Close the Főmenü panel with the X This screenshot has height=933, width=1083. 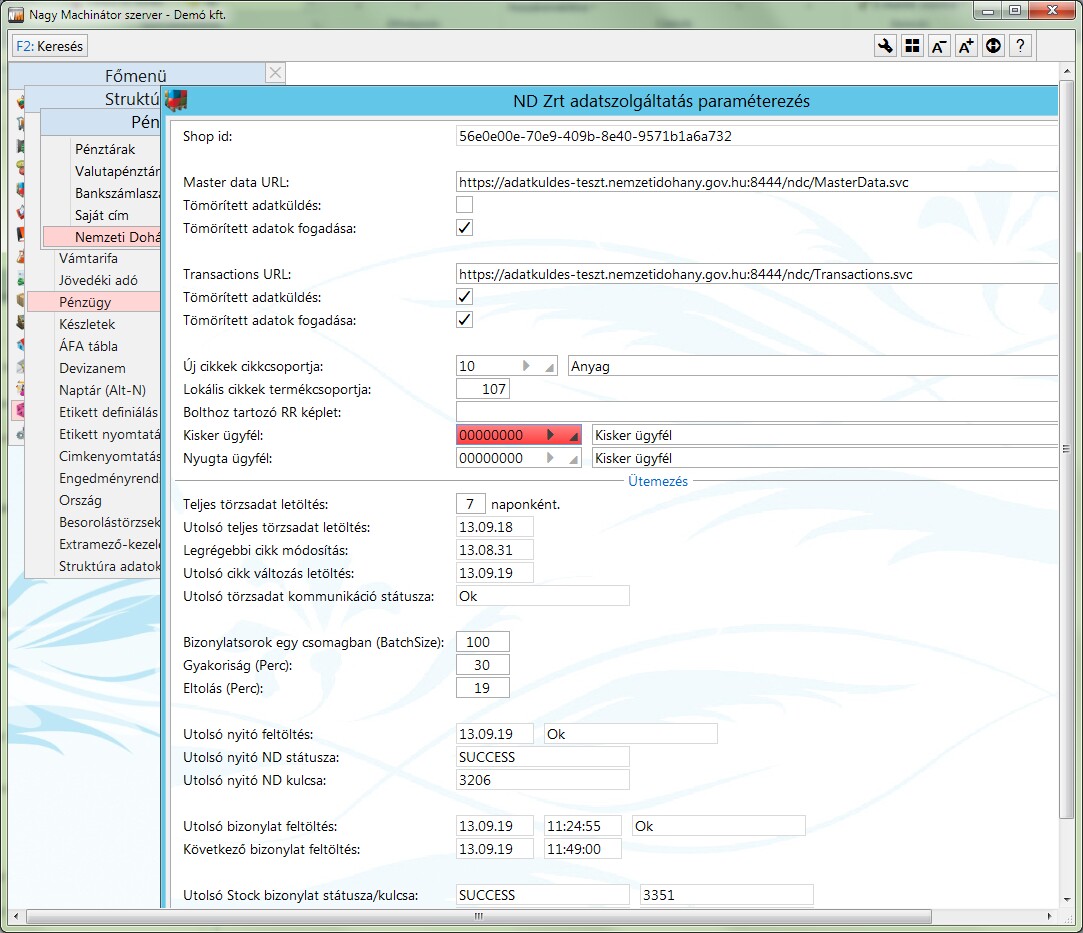pos(276,73)
